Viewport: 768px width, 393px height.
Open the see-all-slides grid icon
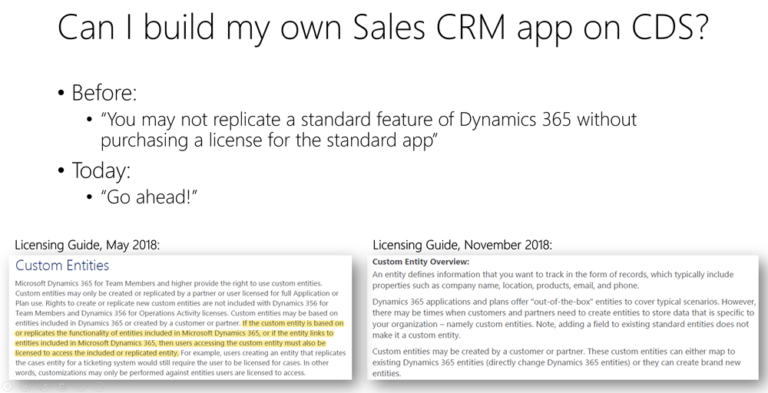coord(62,387)
